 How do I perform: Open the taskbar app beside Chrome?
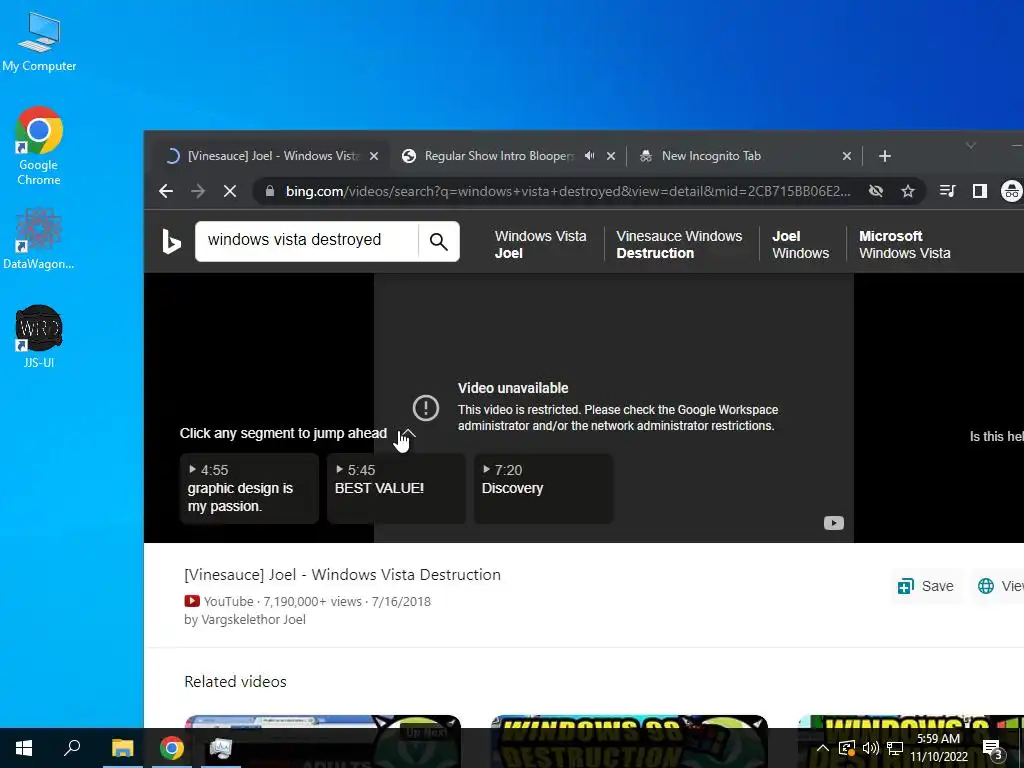click(x=221, y=748)
